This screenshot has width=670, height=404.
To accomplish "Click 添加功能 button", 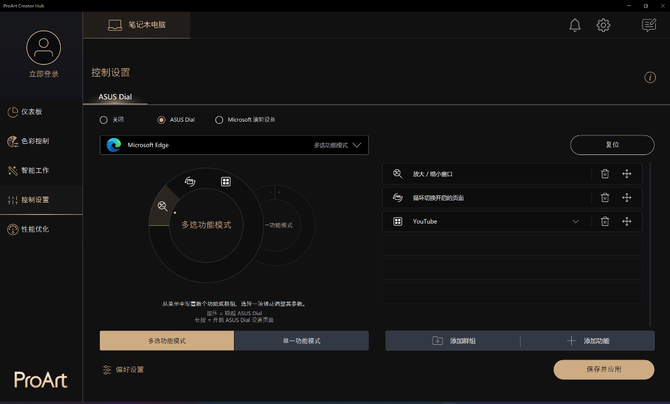I will [588, 341].
